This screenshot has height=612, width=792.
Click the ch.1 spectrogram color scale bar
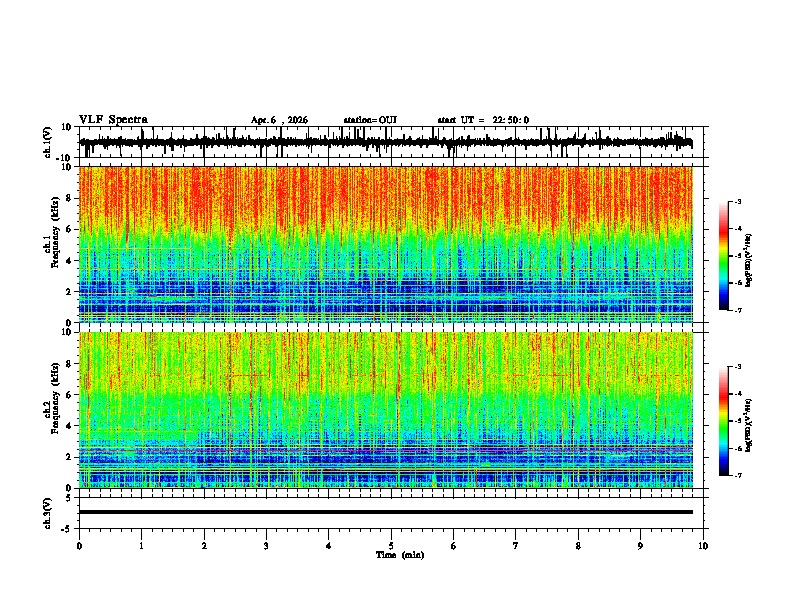[723, 256]
